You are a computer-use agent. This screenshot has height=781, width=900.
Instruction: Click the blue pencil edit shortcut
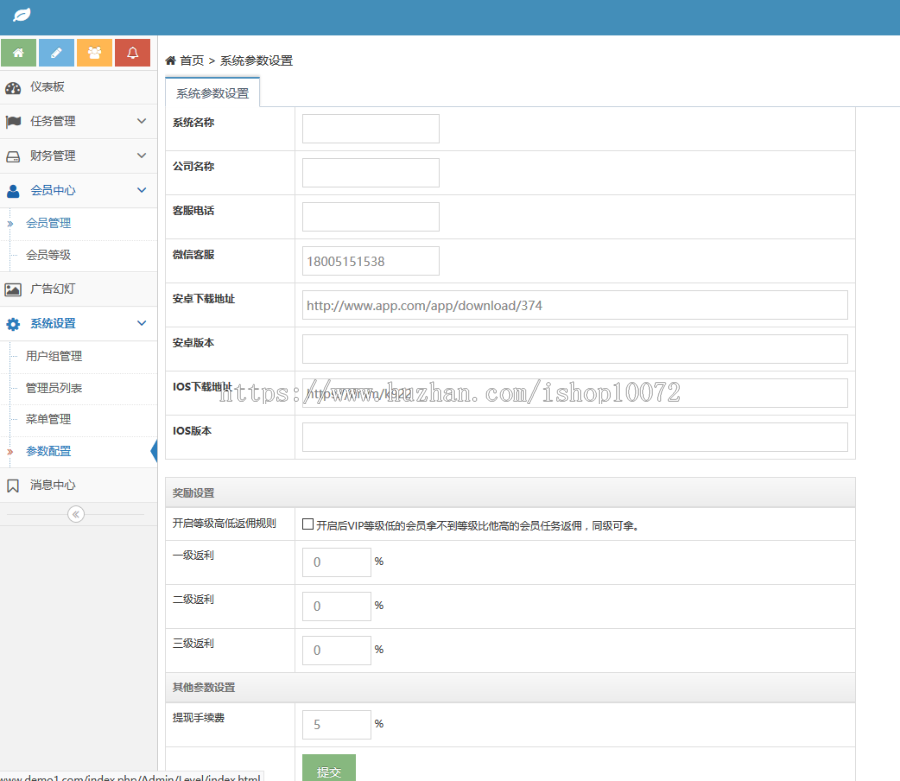point(56,53)
